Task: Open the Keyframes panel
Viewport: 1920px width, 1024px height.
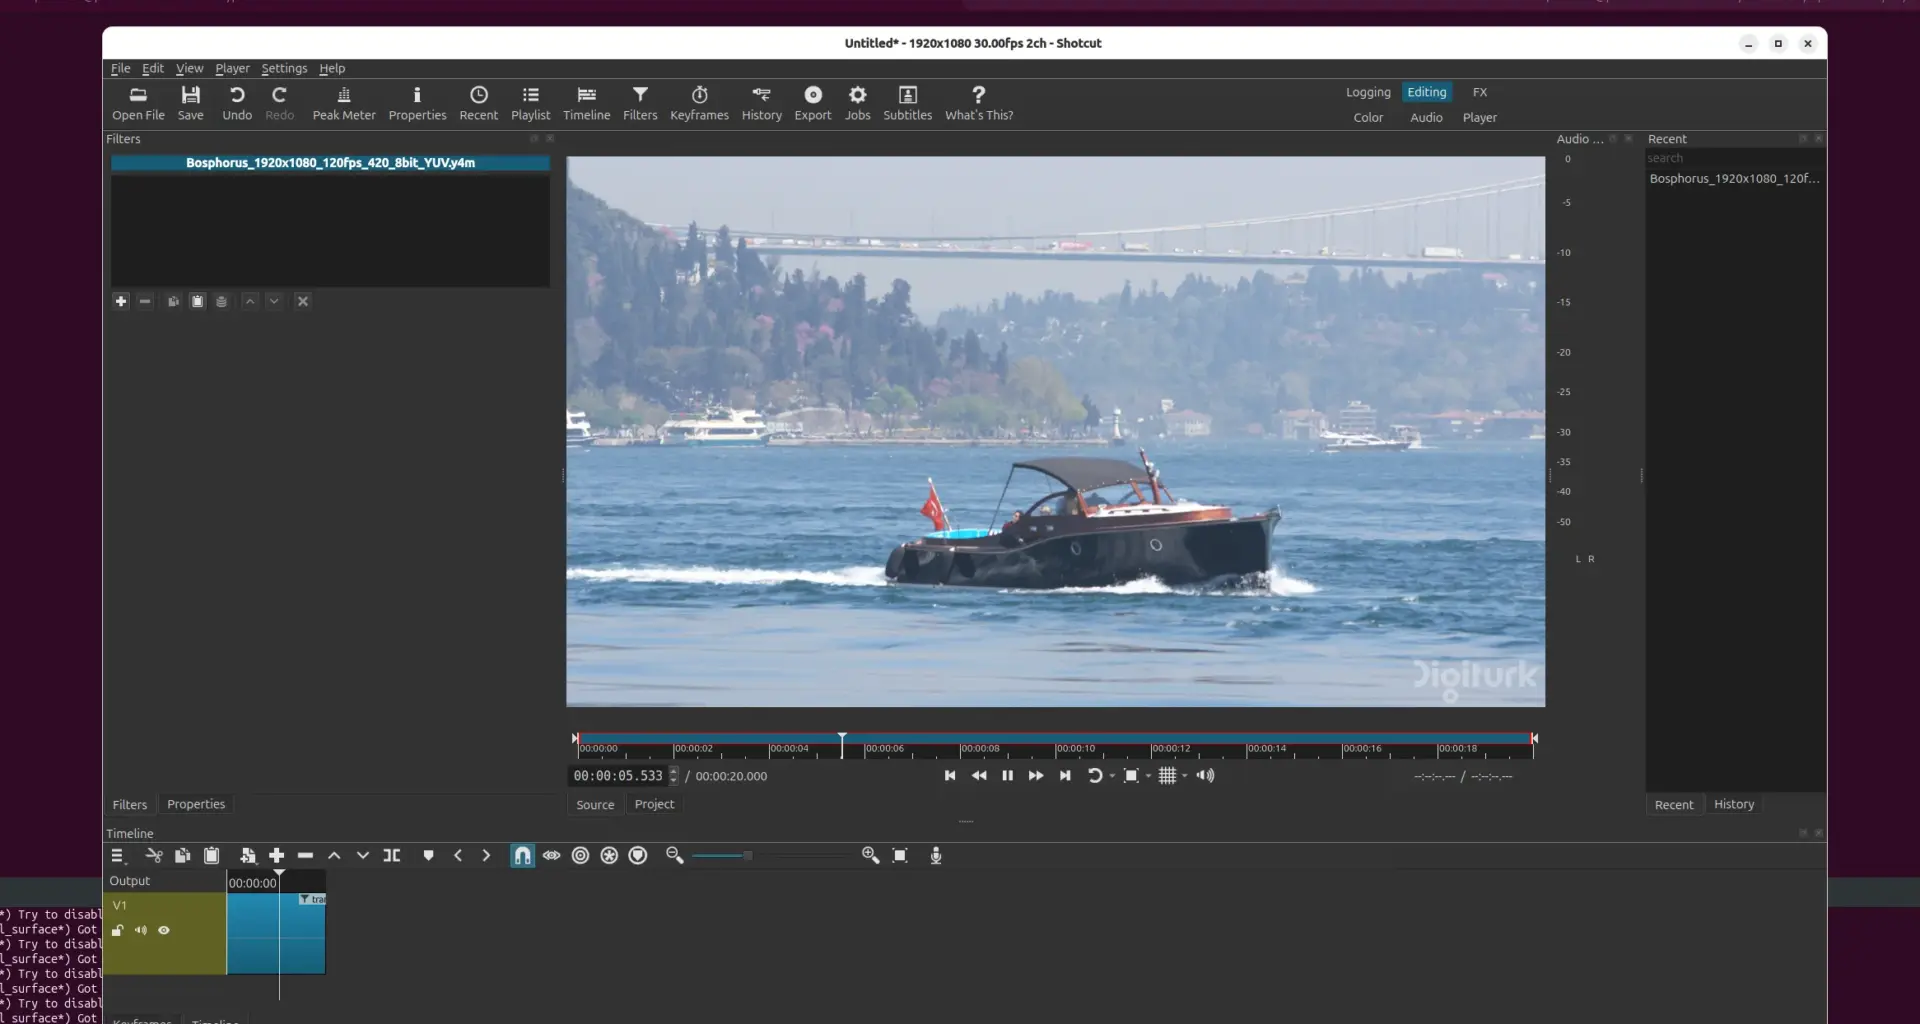Action: point(699,101)
